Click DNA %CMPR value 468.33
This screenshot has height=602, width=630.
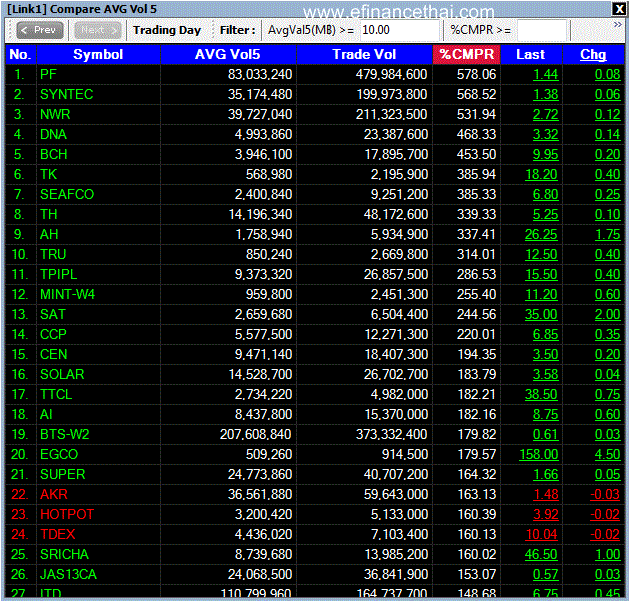point(476,135)
